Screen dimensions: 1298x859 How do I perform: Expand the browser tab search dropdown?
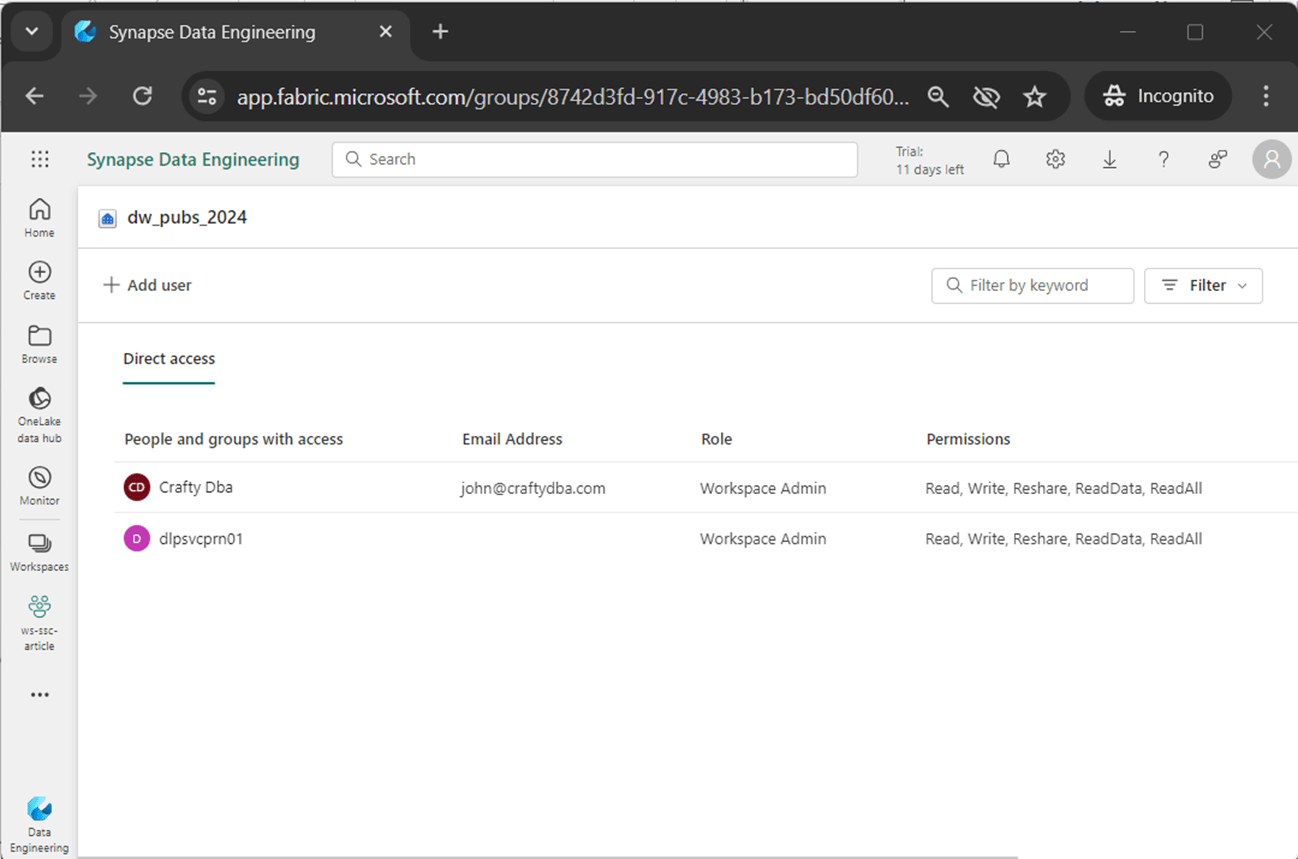32,32
